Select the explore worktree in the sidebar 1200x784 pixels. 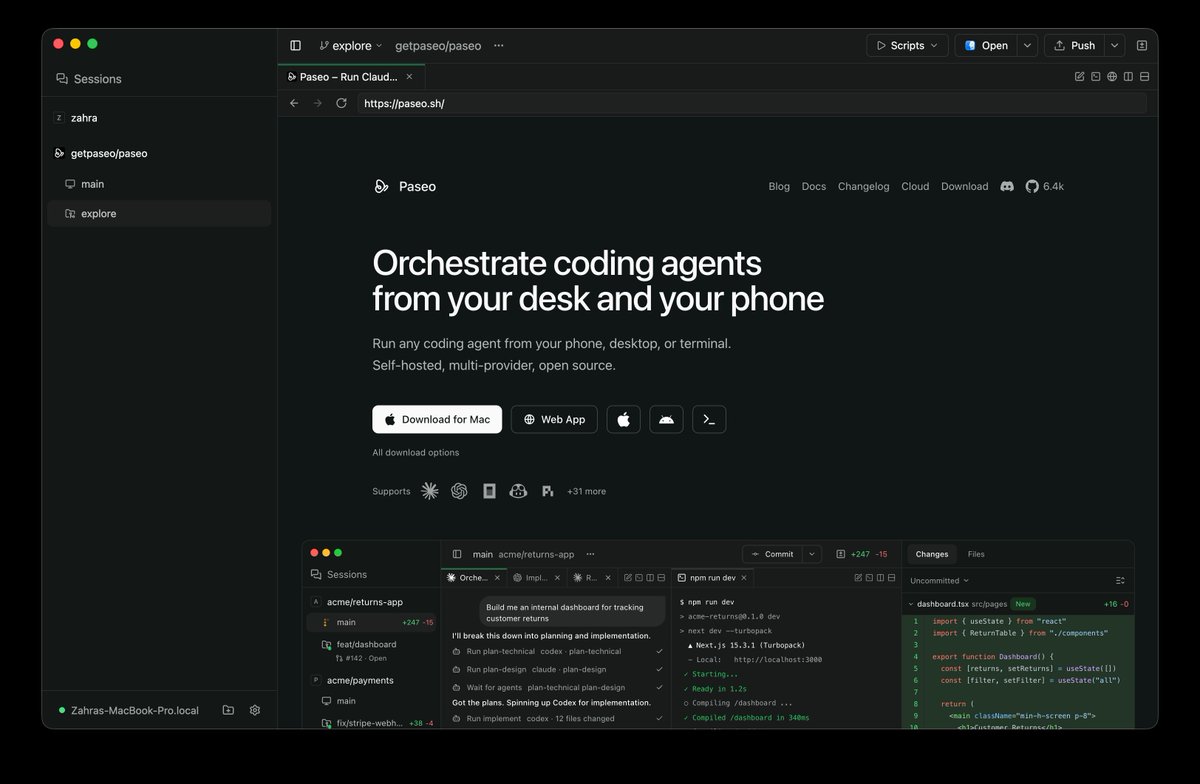pos(159,213)
